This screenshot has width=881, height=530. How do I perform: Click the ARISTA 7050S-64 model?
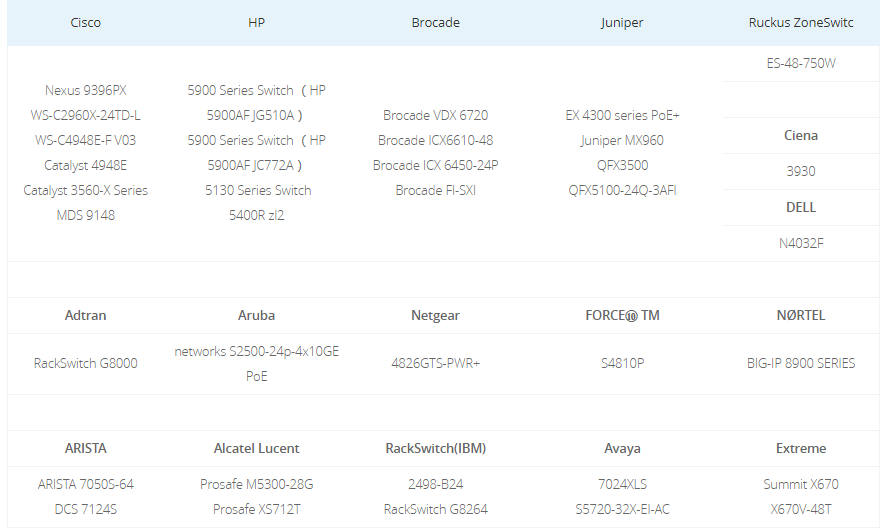86,484
